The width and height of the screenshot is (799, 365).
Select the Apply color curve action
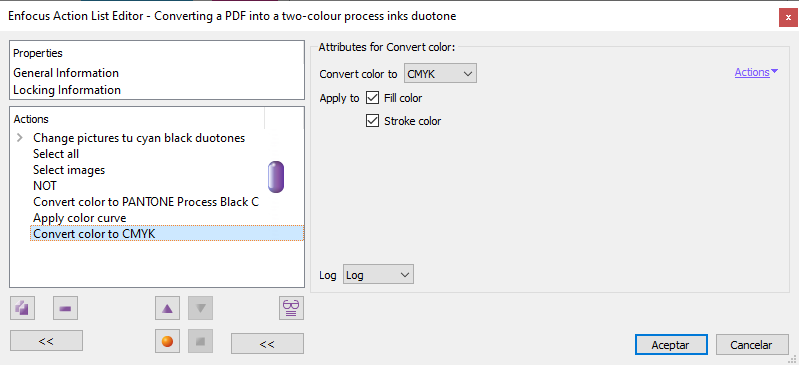click(x=79, y=218)
